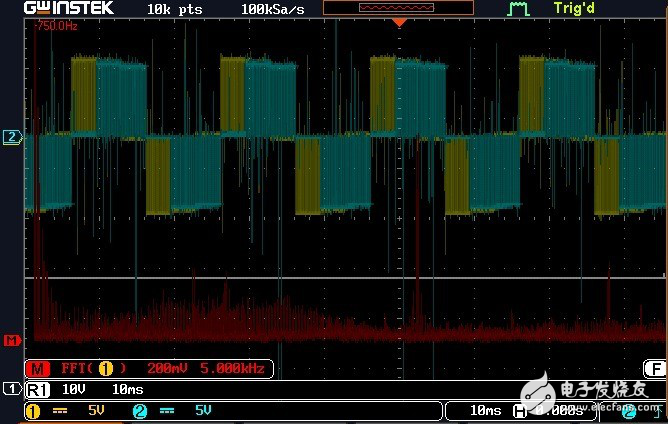The height and width of the screenshot is (424, 668).
Task: Select channel 2 5V scale readout
Action: [x=201, y=410]
